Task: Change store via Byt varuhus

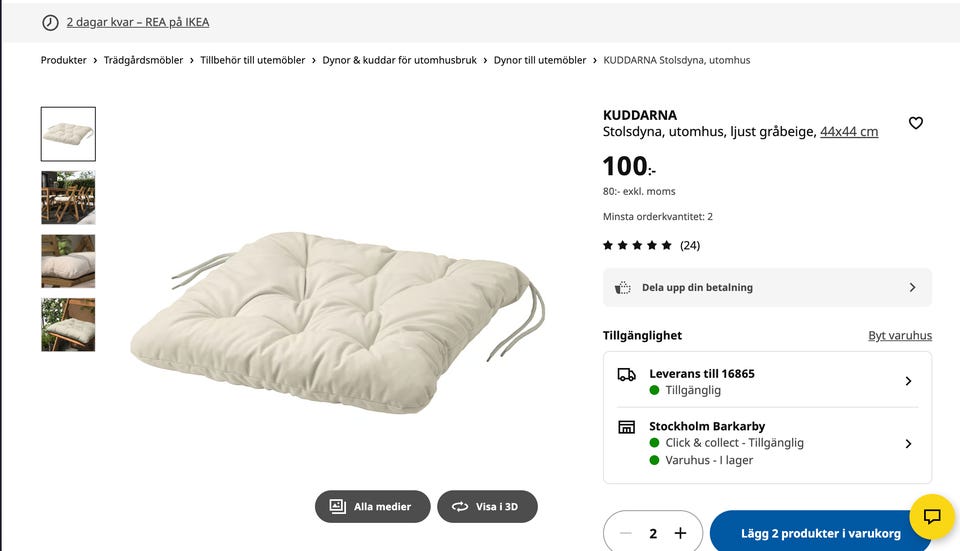Action: (x=899, y=336)
